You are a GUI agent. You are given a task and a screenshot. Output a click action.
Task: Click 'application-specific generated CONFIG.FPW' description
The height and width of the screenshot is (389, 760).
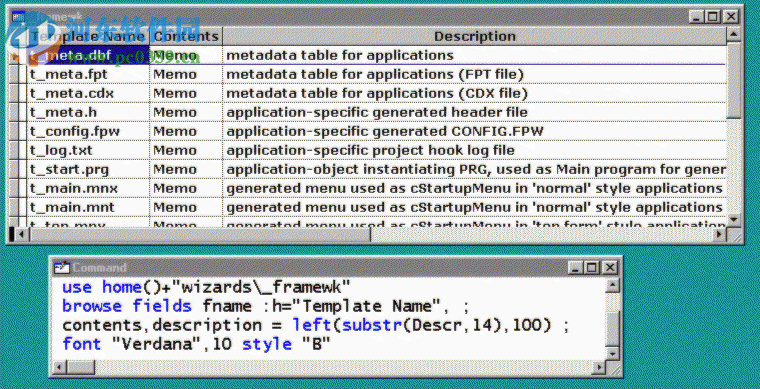(x=385, y=131)
